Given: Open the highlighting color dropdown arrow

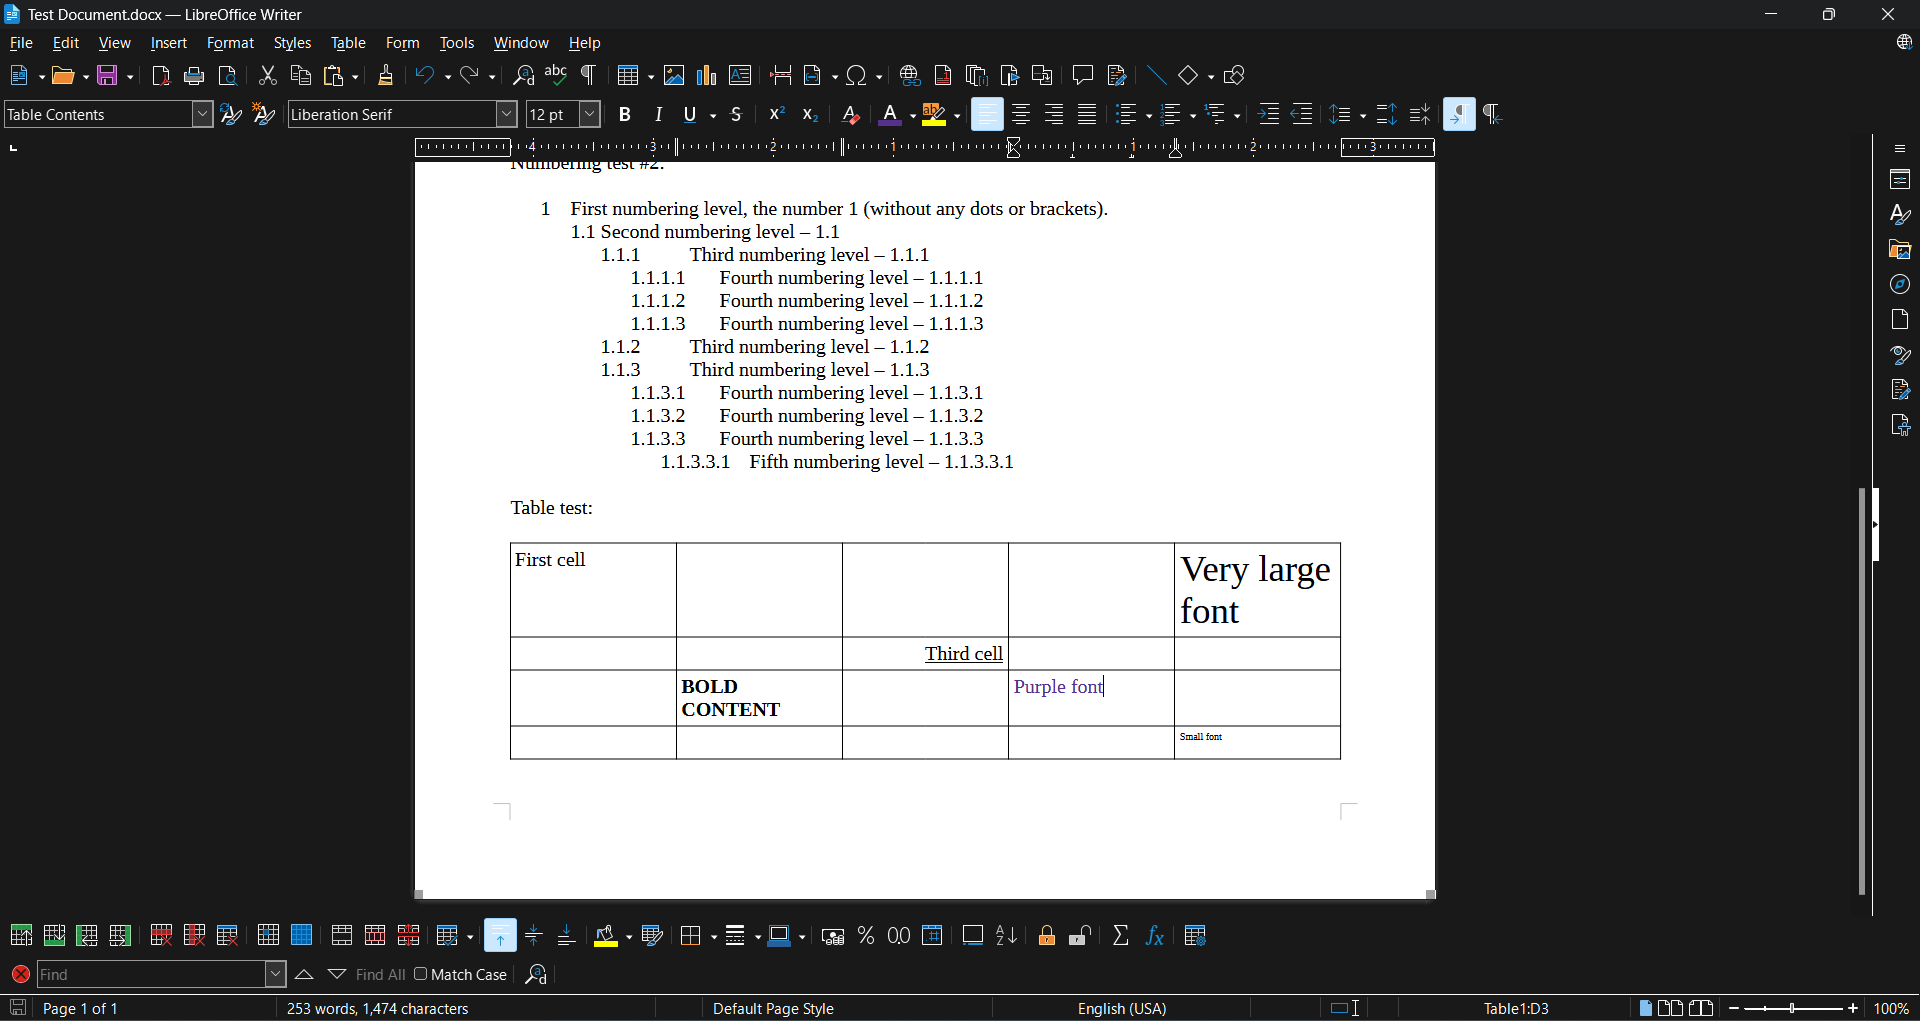Looking at the screenshot, I should click(957, 116).
